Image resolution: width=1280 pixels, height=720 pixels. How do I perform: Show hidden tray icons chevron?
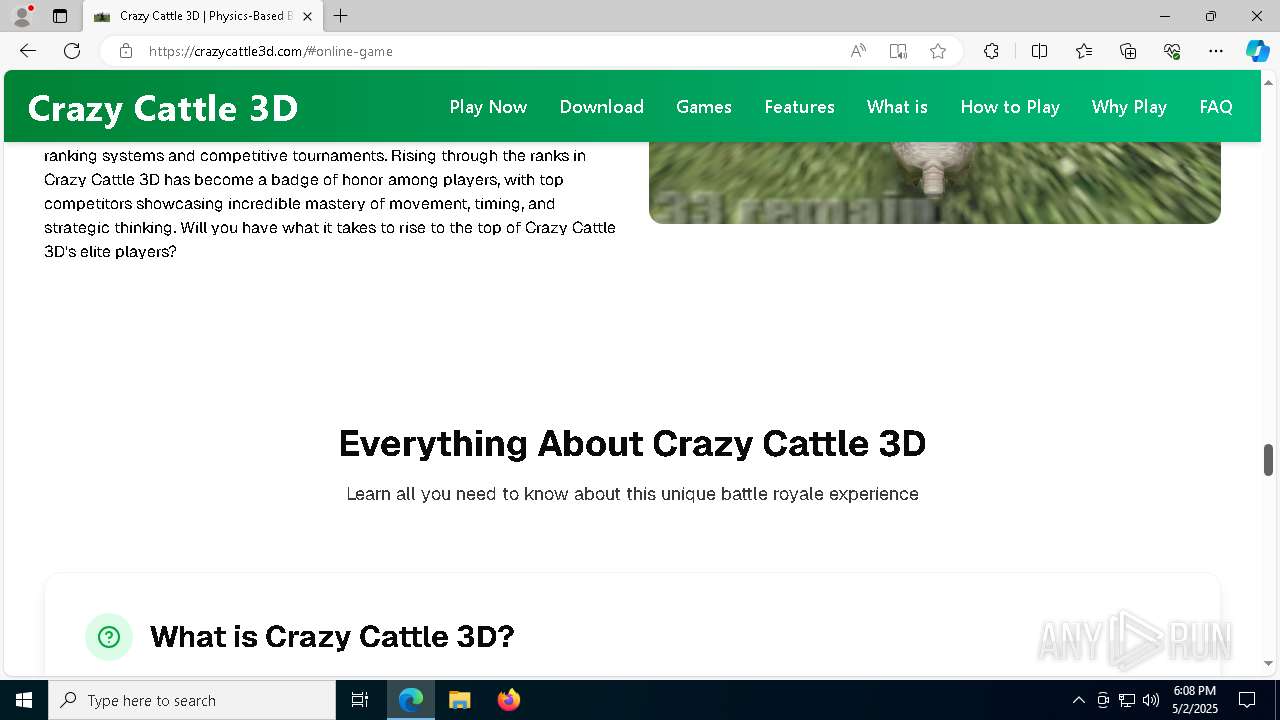point(1078,700)
